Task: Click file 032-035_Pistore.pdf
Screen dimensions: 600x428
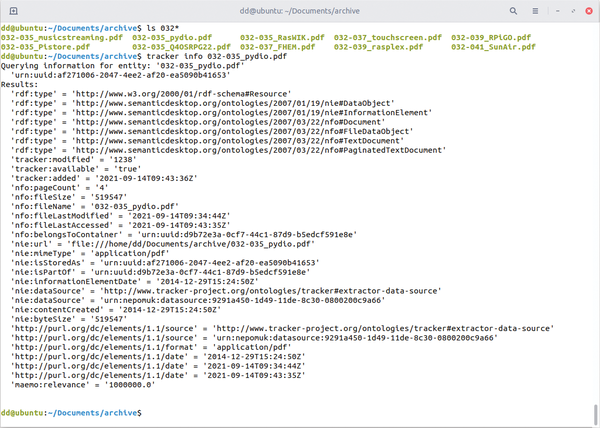Action: (x=45, y=47)
